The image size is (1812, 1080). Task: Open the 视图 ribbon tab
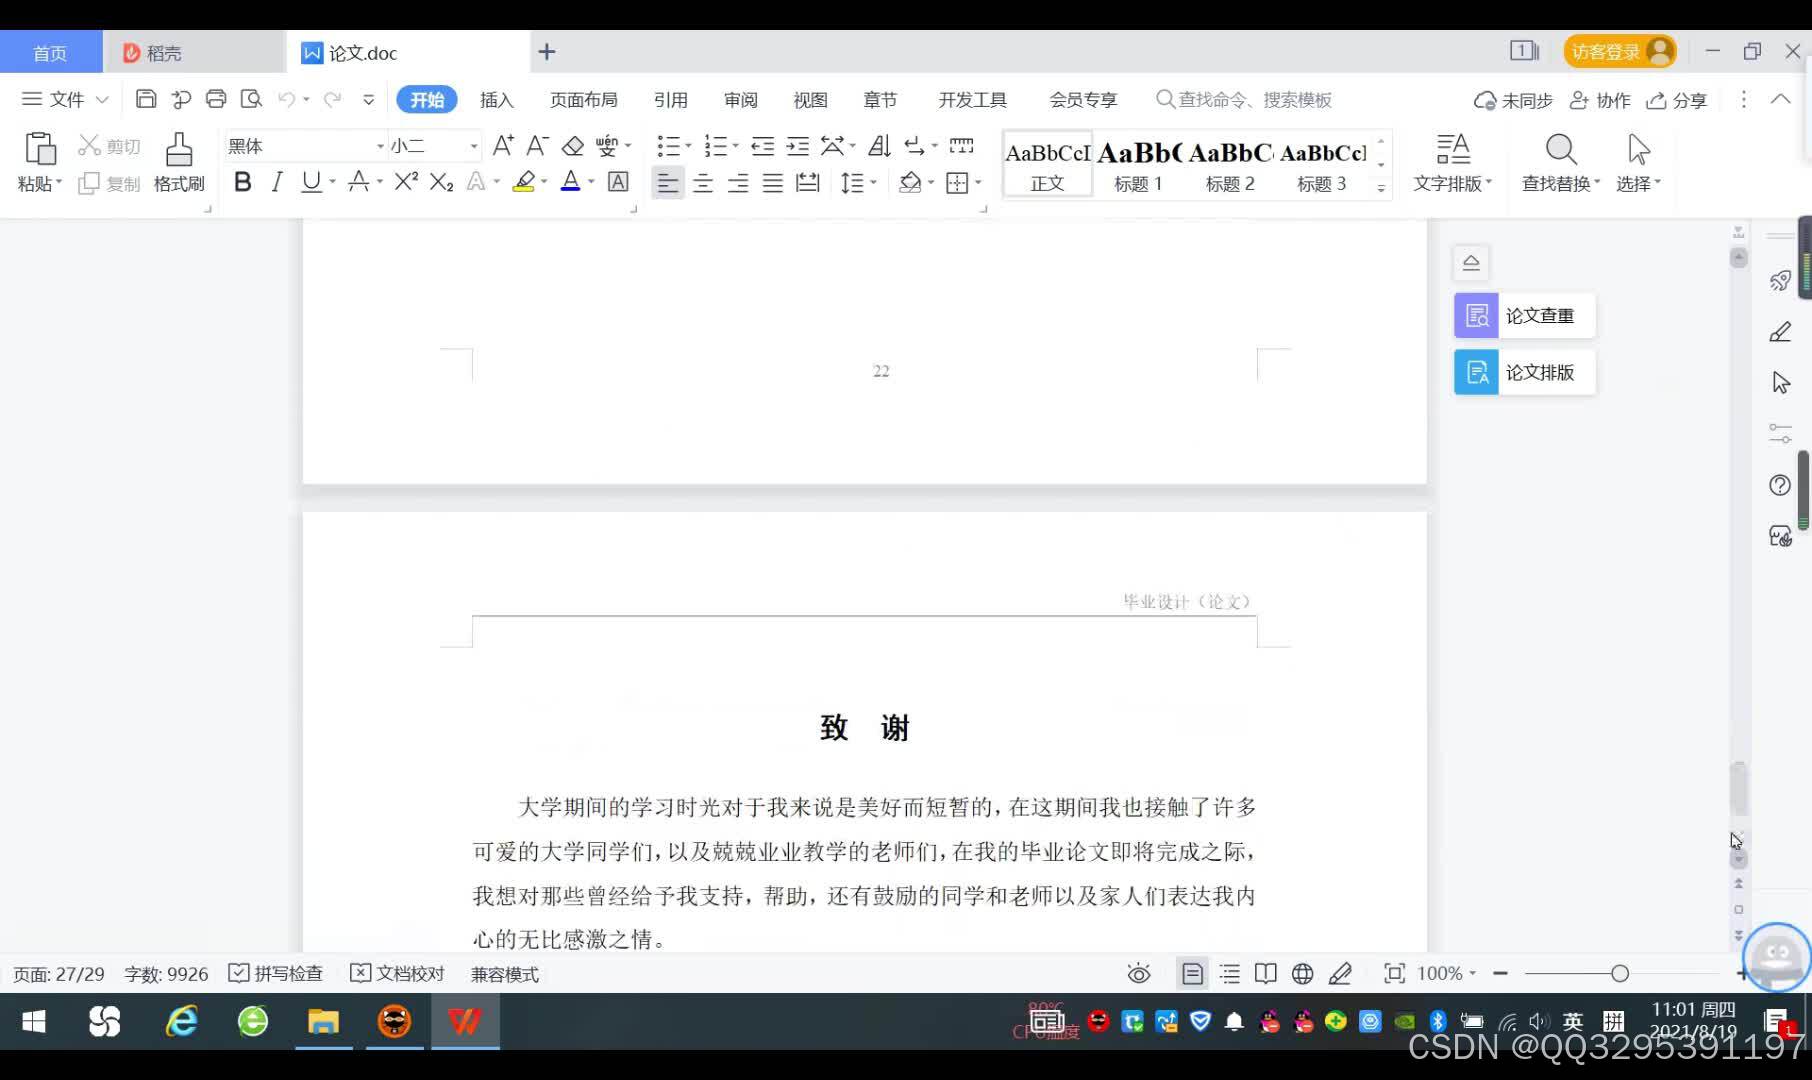click(810, 100)
